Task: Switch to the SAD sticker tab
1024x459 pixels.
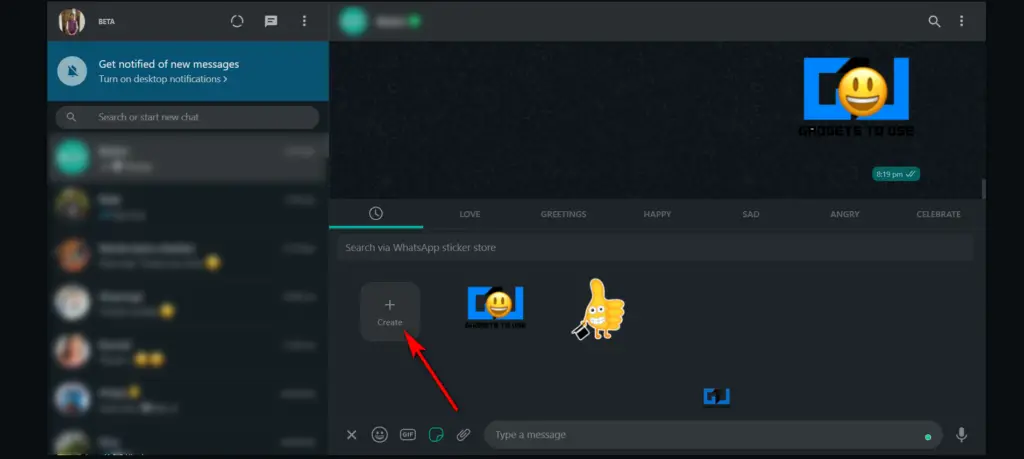Action: (751, 214)
